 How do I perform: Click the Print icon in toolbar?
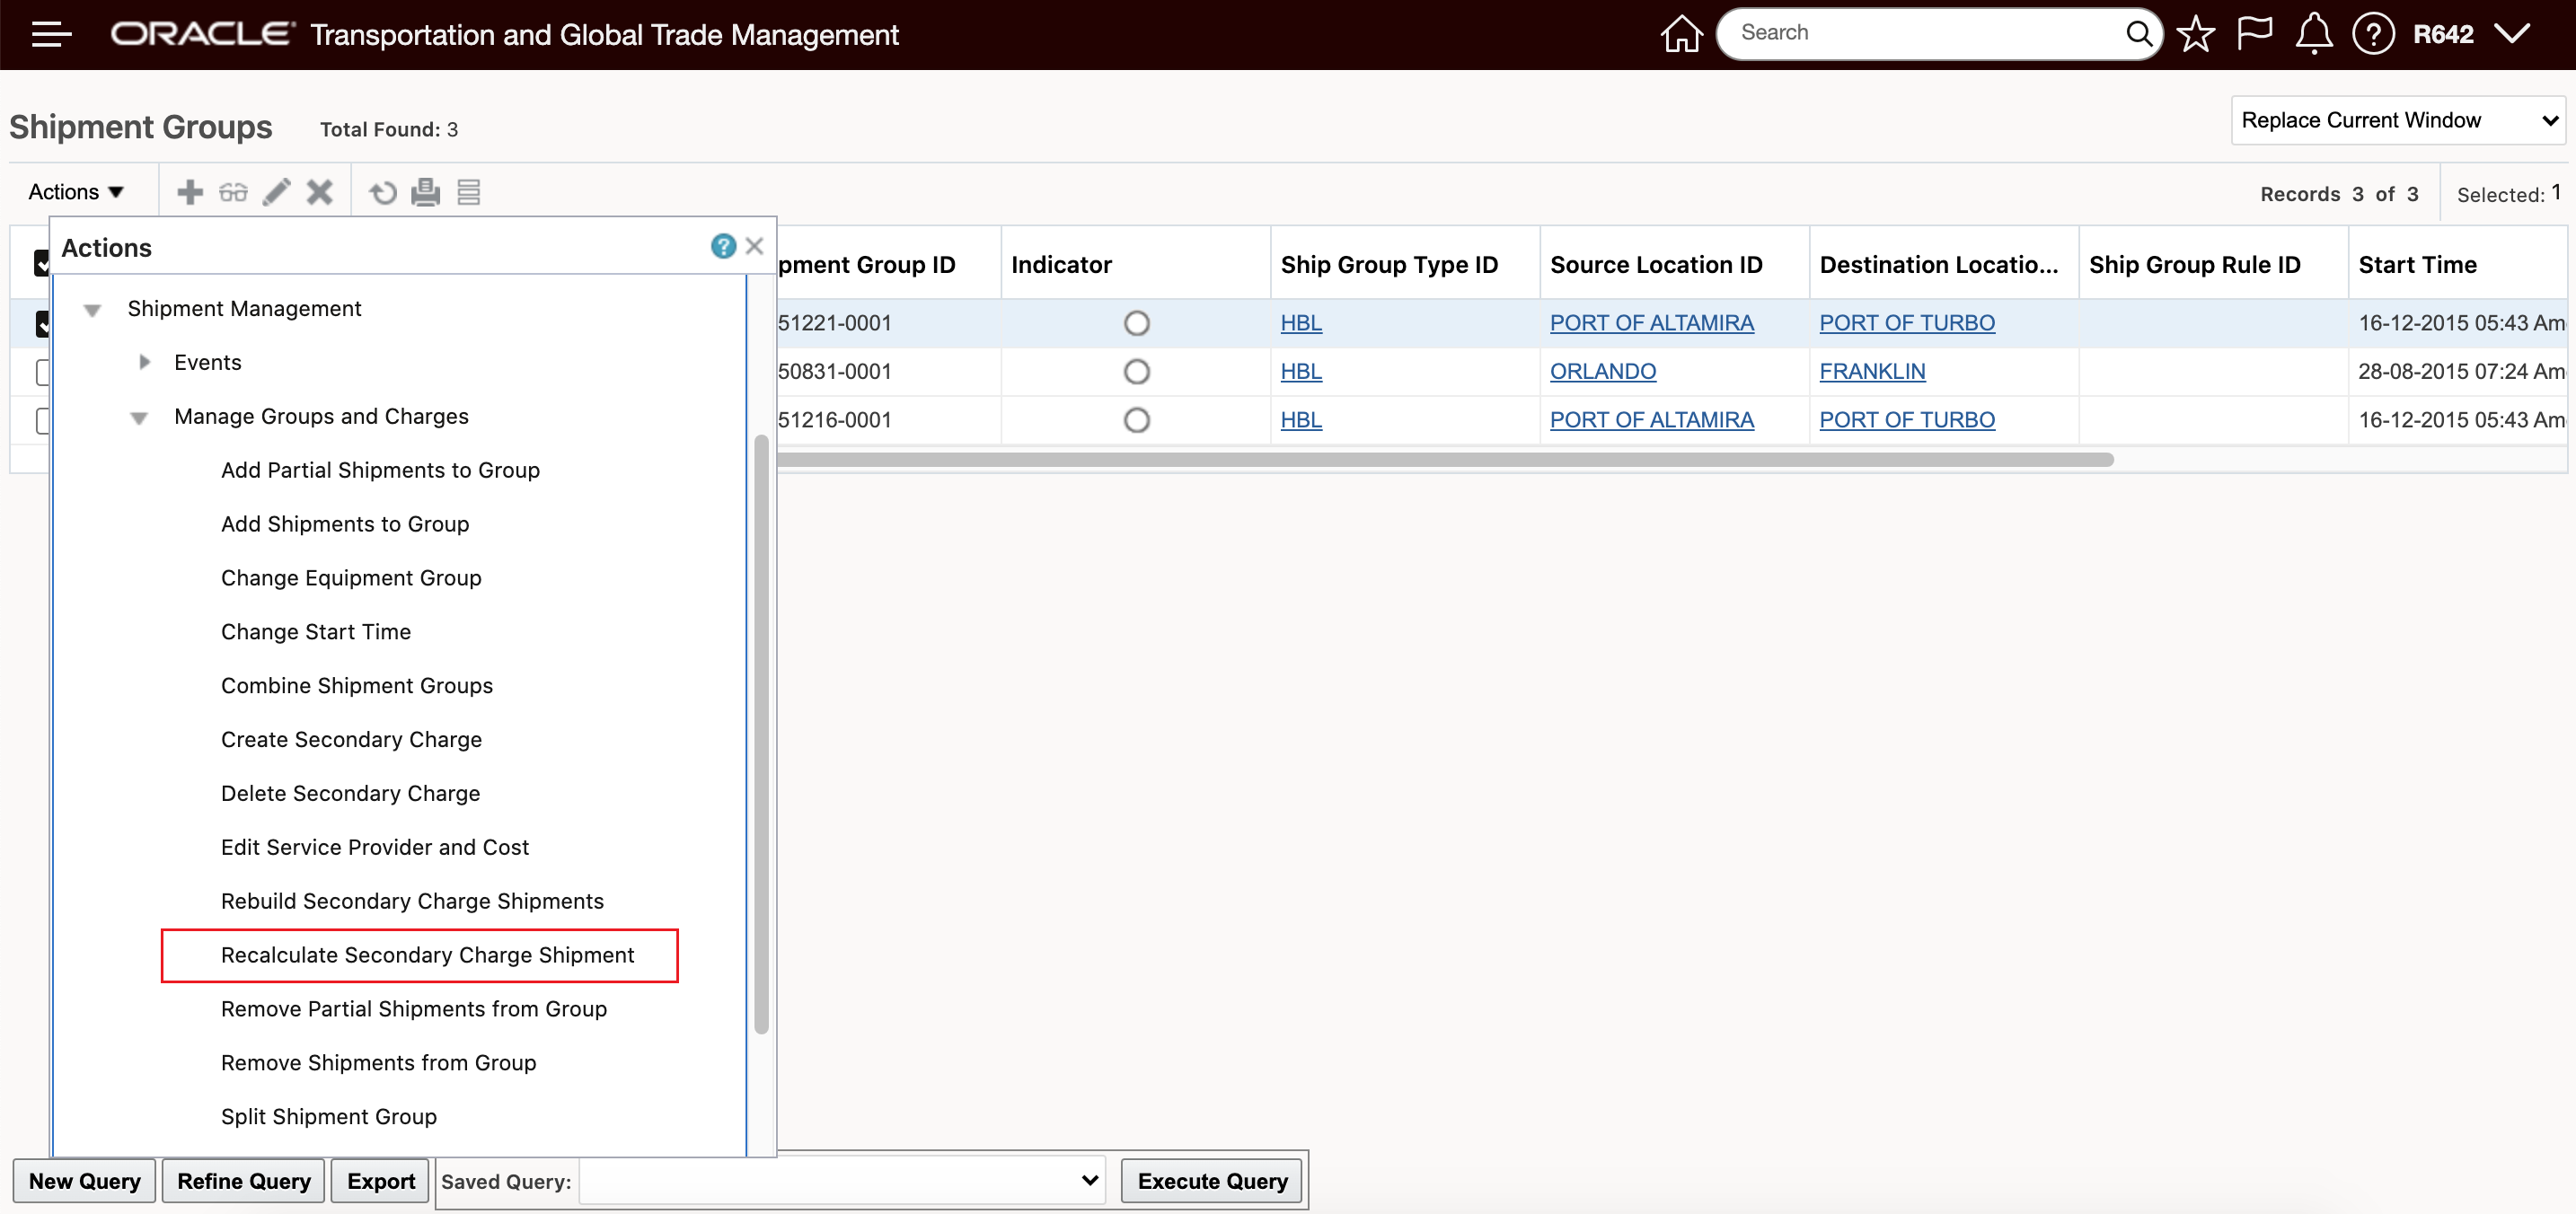point(426,192)
